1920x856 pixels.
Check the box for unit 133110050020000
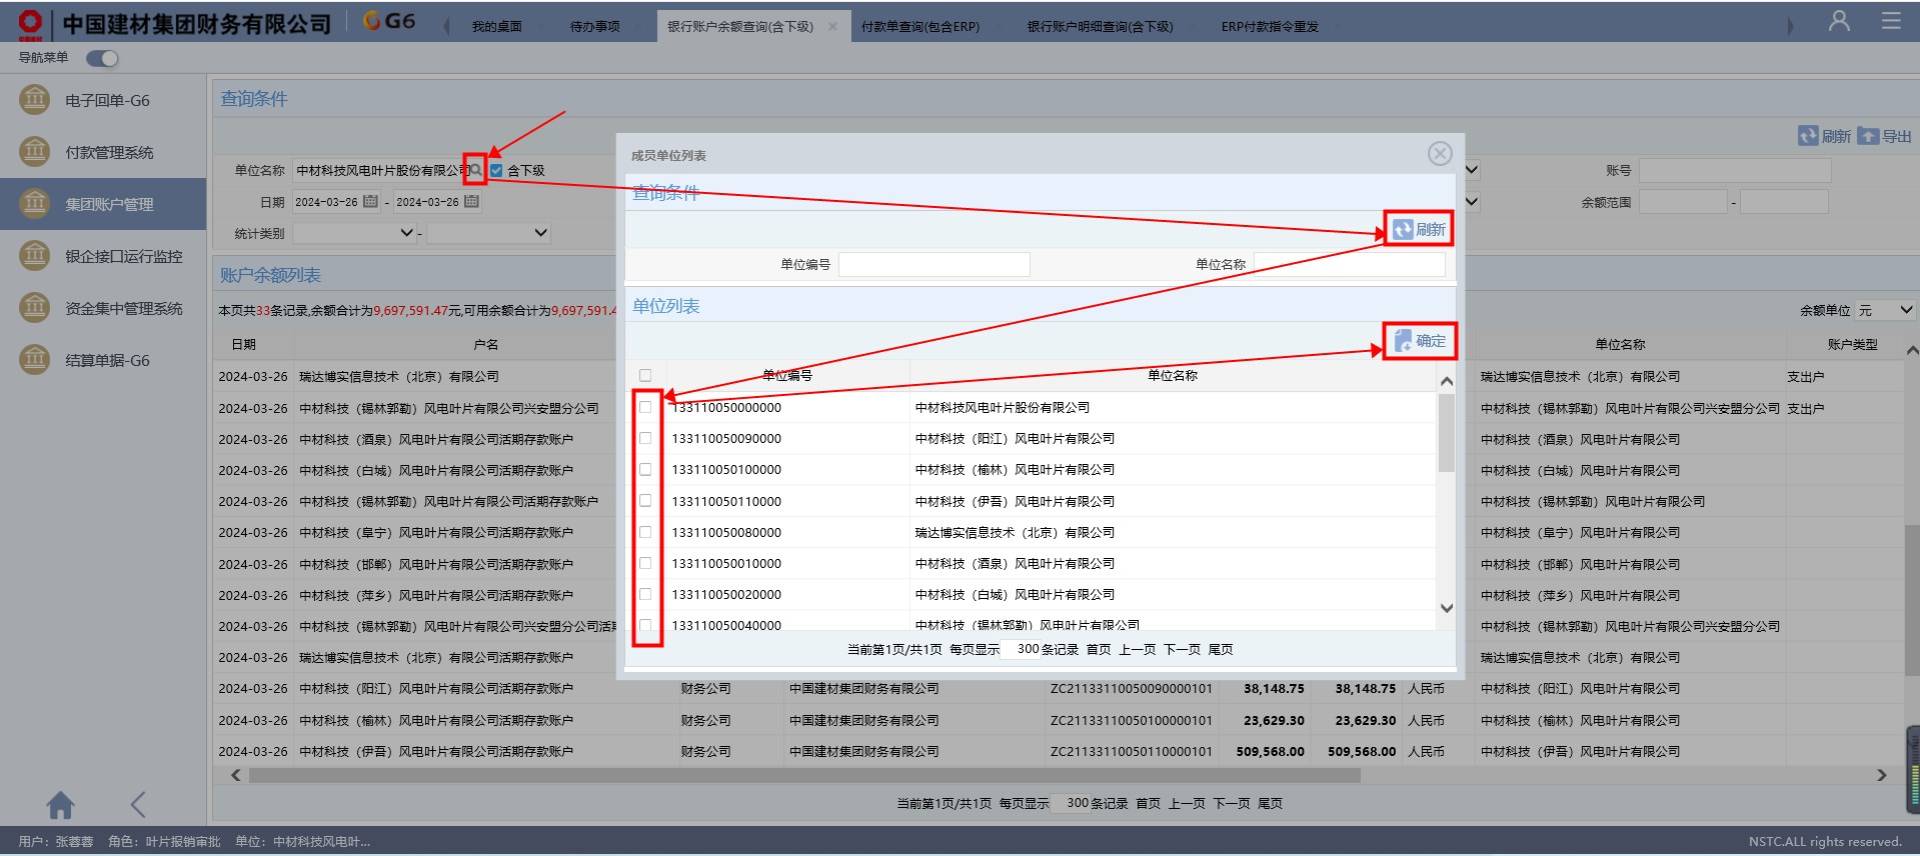[x=645, y=594]
